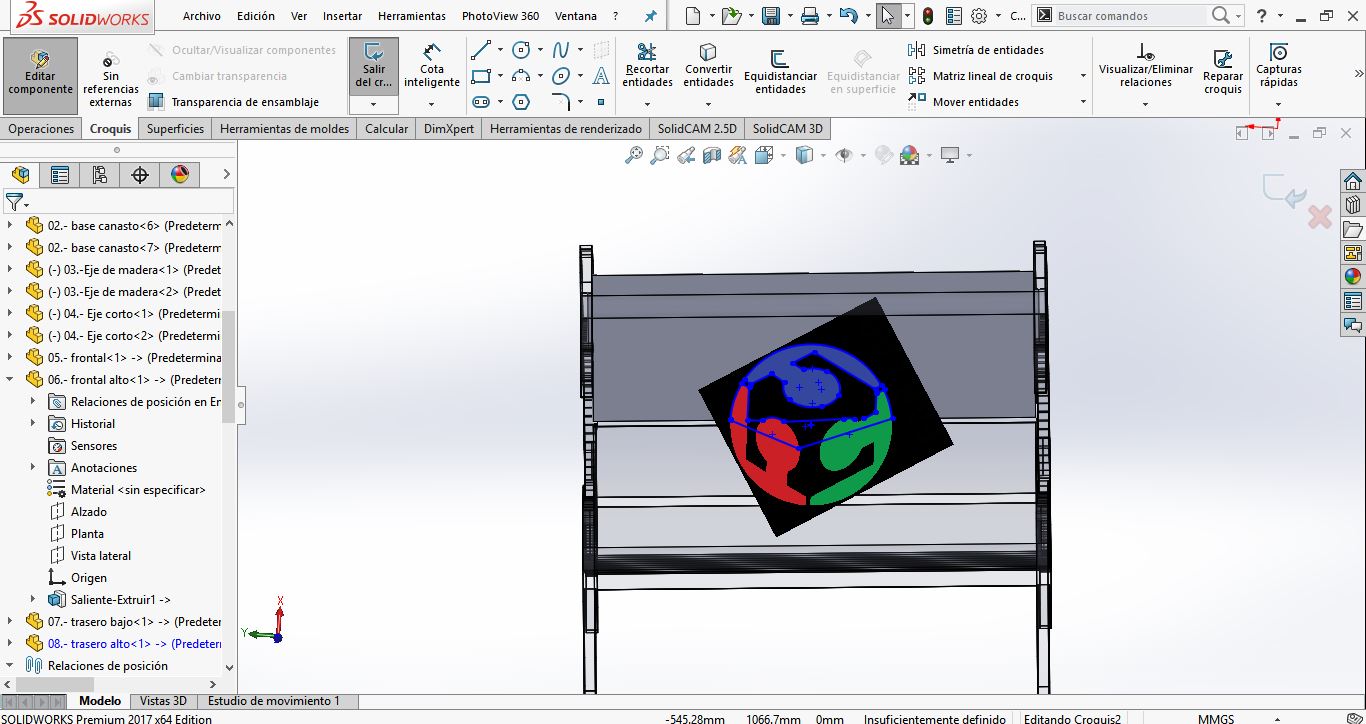Open the PropertyManager panel tab
This screenshot has height=724, width=1366.
(60, 175)
